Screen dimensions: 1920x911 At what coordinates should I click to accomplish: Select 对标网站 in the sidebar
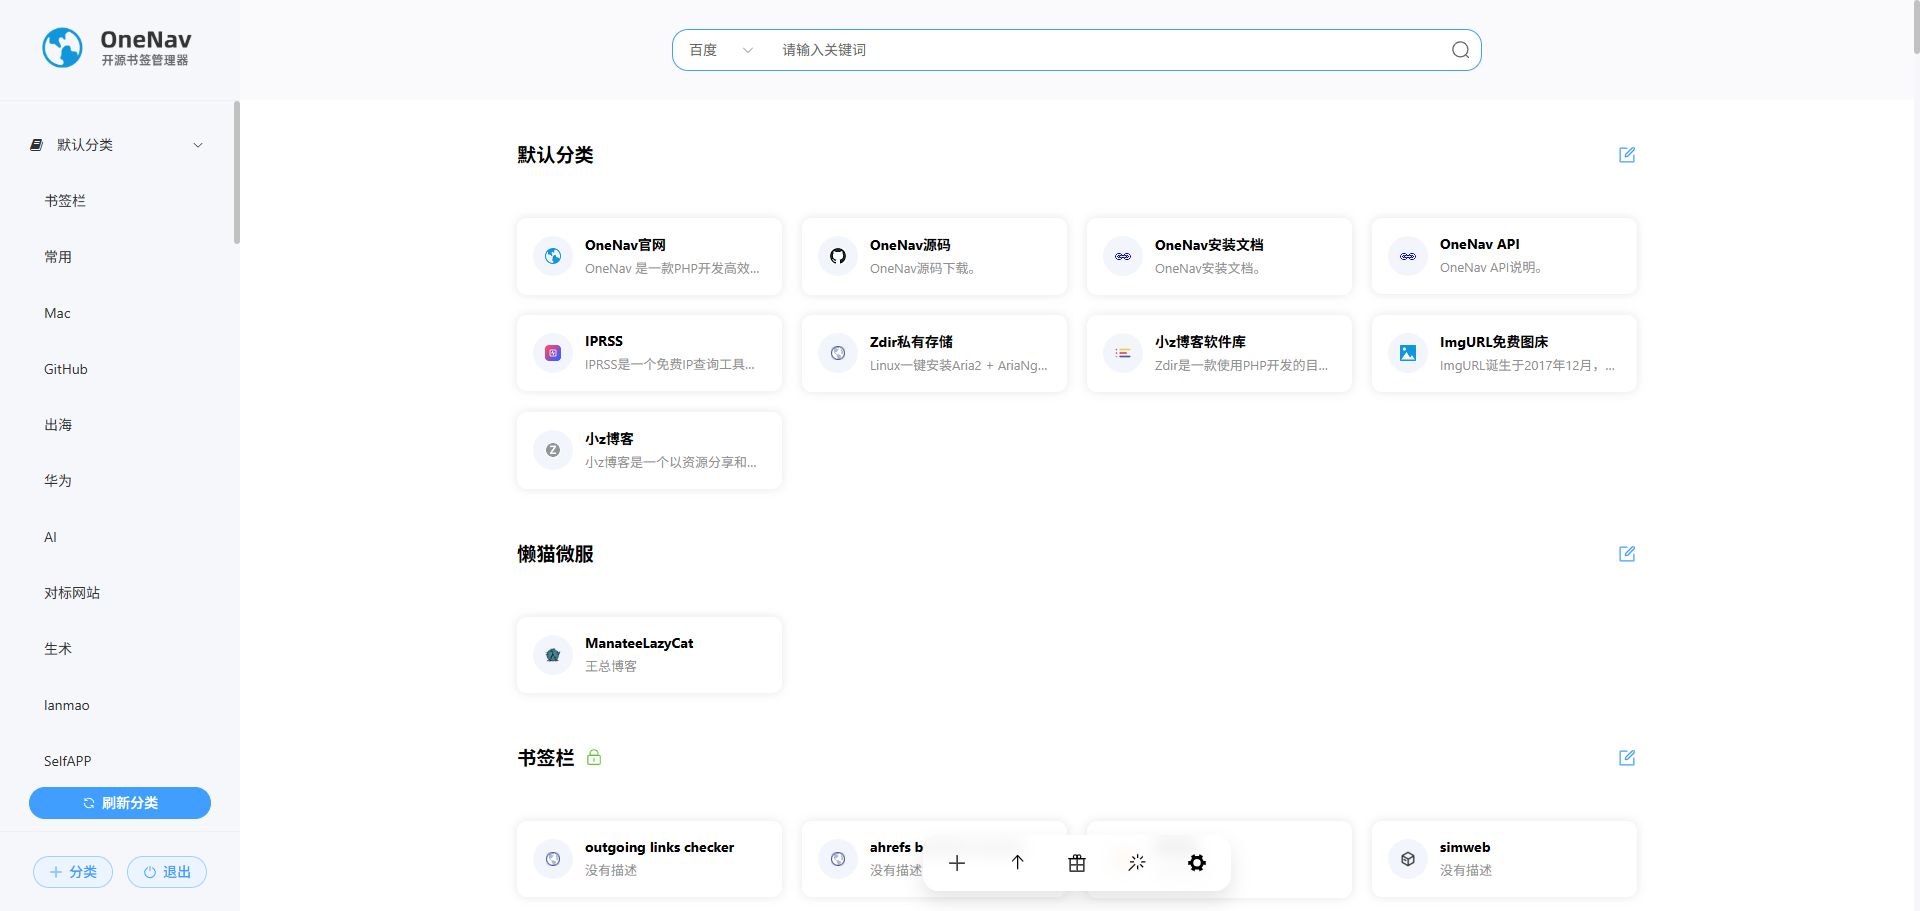[x=72, y=593]
